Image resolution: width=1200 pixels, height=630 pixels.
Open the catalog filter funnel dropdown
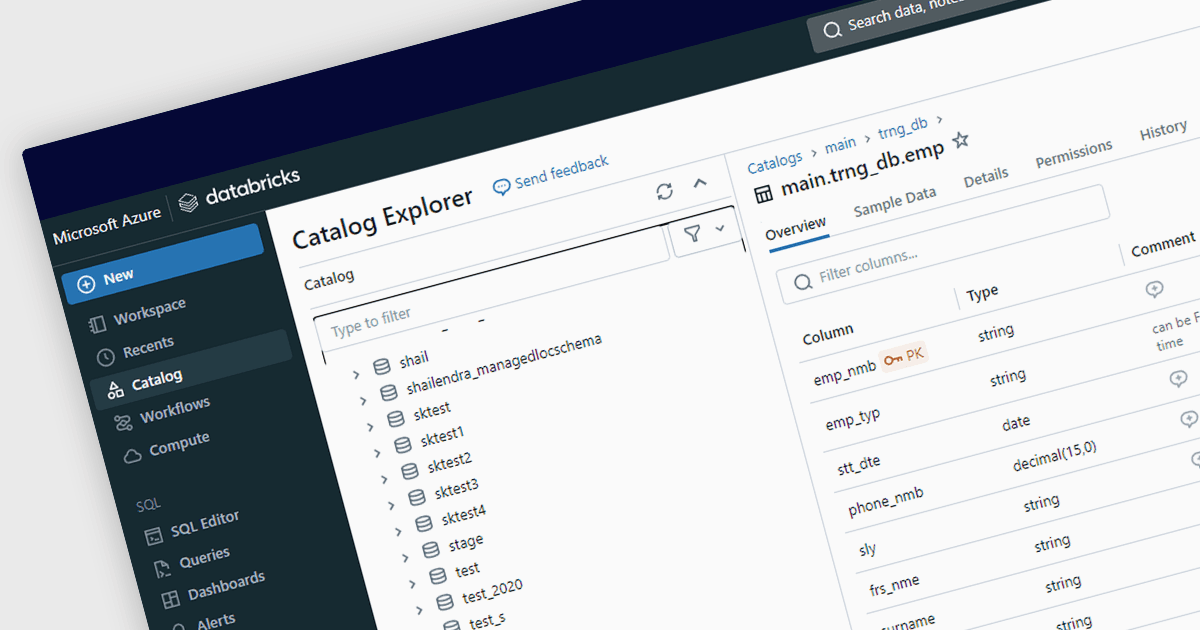[x=706, y=232]
